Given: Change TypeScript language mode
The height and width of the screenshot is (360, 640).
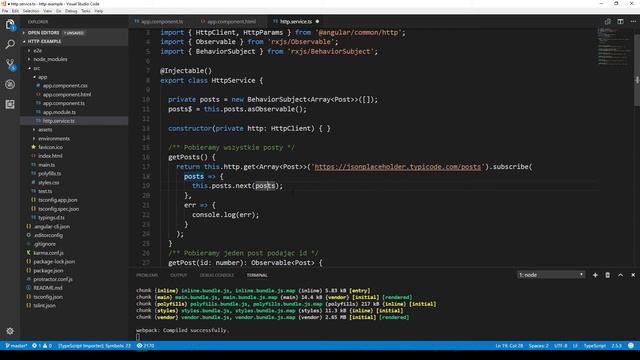Looking at the screenshot, I should [594, 346].
